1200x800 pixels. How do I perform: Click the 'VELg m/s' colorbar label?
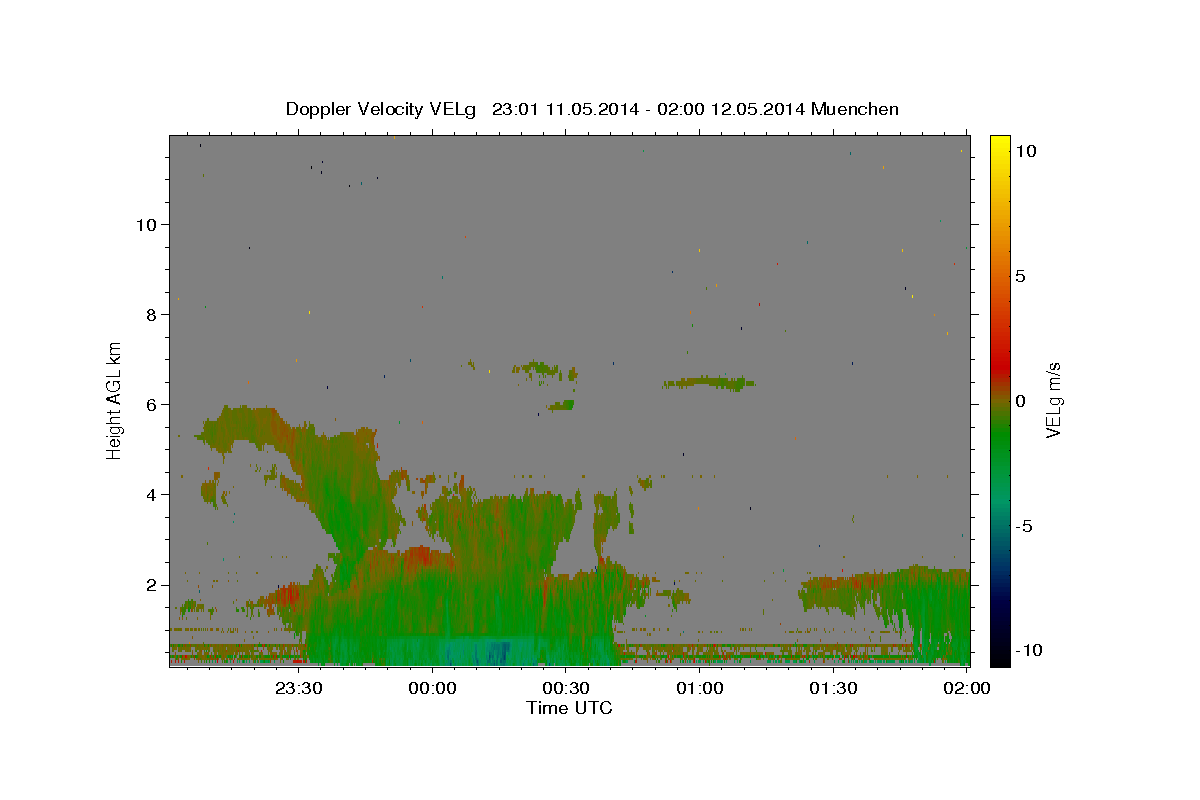click(1053, 401)
